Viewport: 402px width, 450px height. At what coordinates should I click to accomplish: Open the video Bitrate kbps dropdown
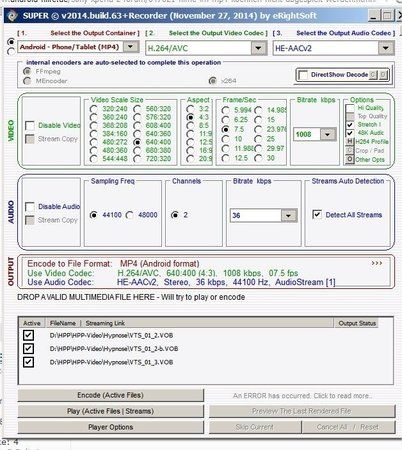point(327,134)
